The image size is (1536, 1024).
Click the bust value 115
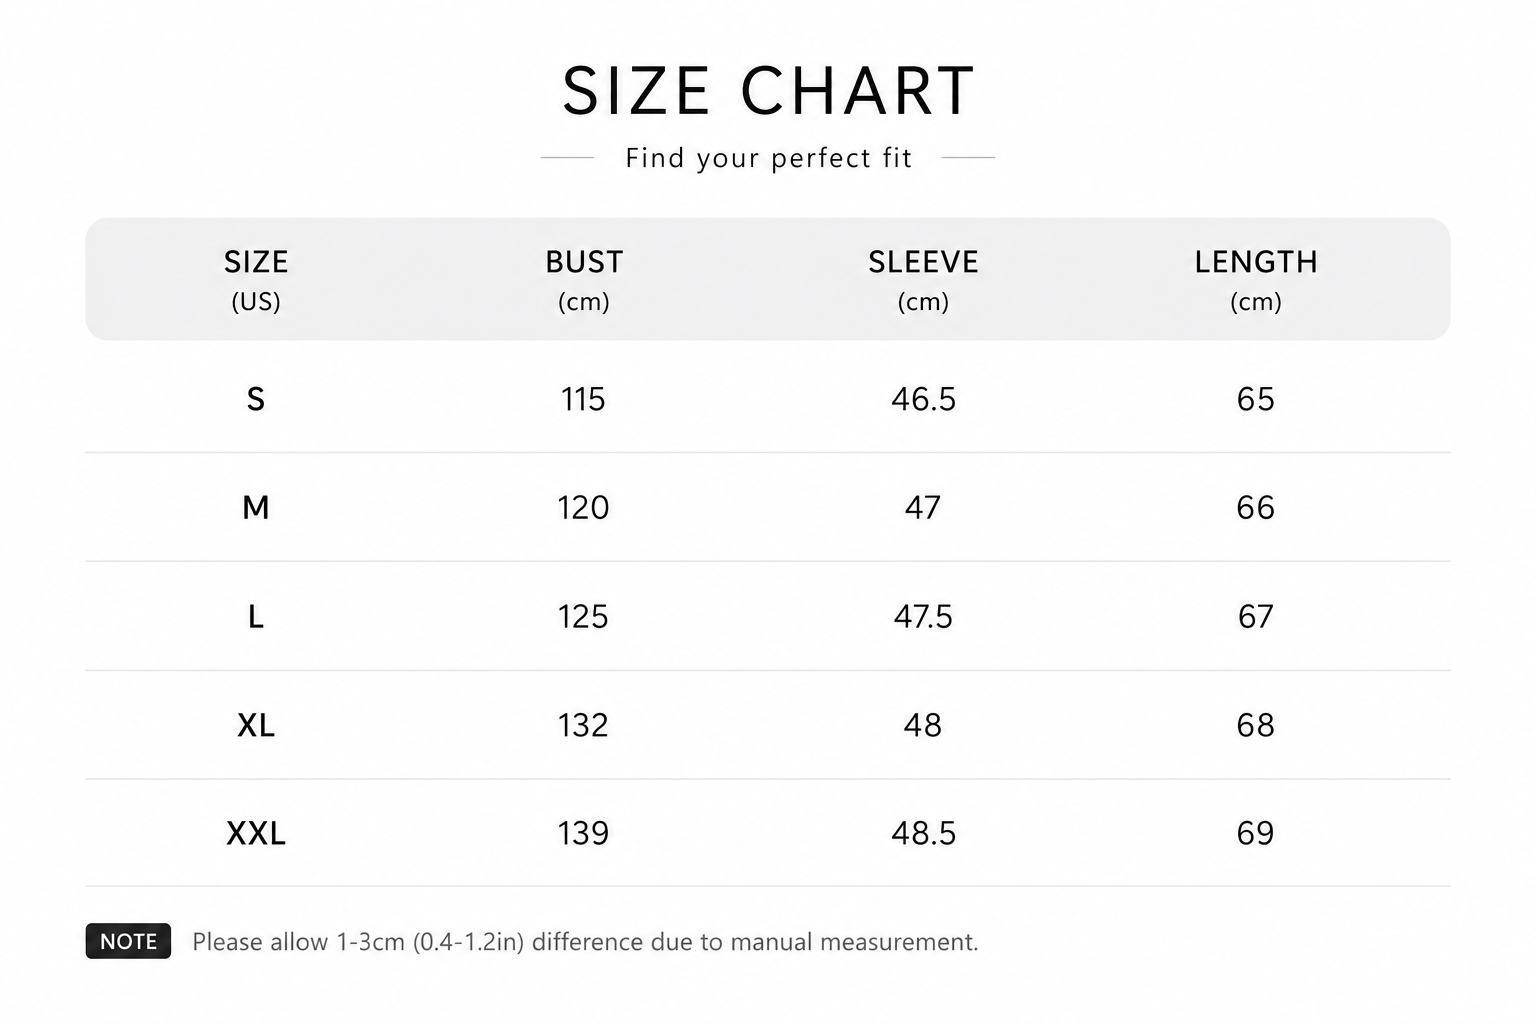[x=583, y=399]
